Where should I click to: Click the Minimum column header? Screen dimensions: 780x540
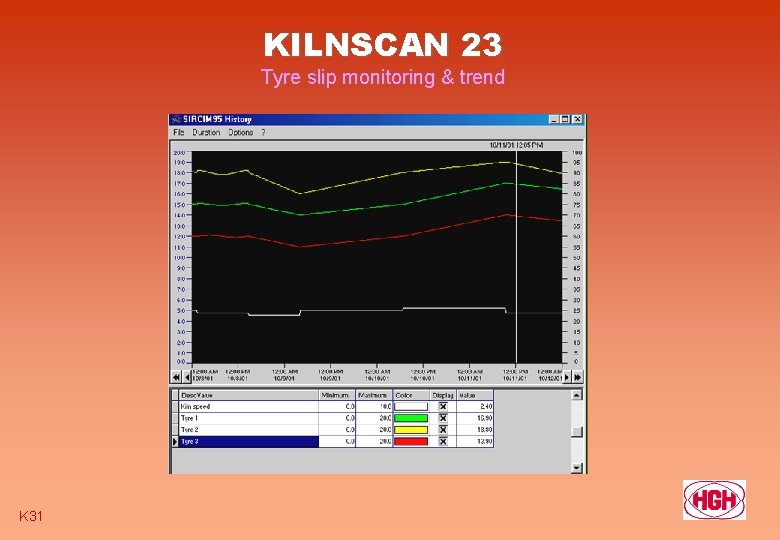337,395
